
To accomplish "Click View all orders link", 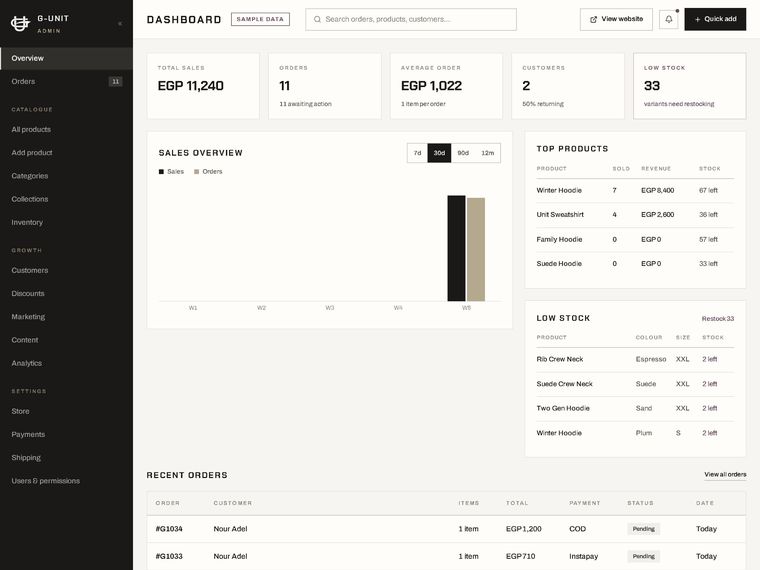I will (x=725, y=475).
